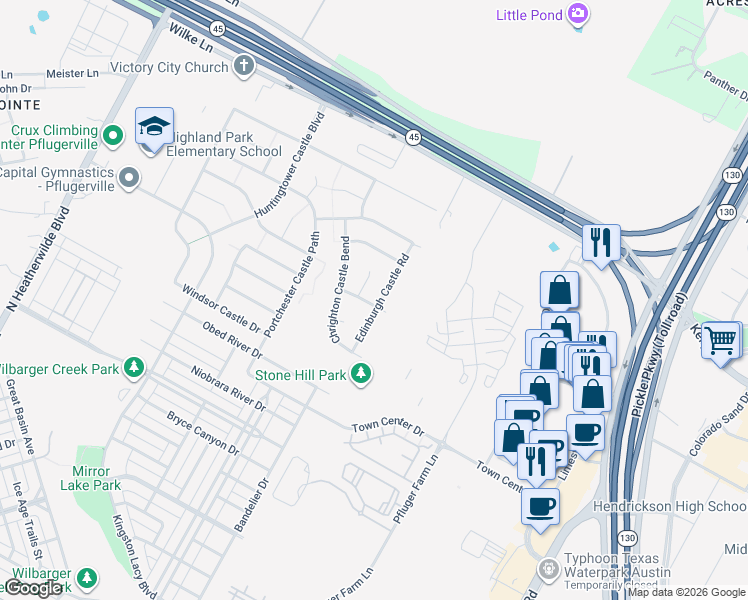Viewport: 748px width, 600px height.
Task: Click the Crux Climbing Center green pin
Action: click(113, 136)
